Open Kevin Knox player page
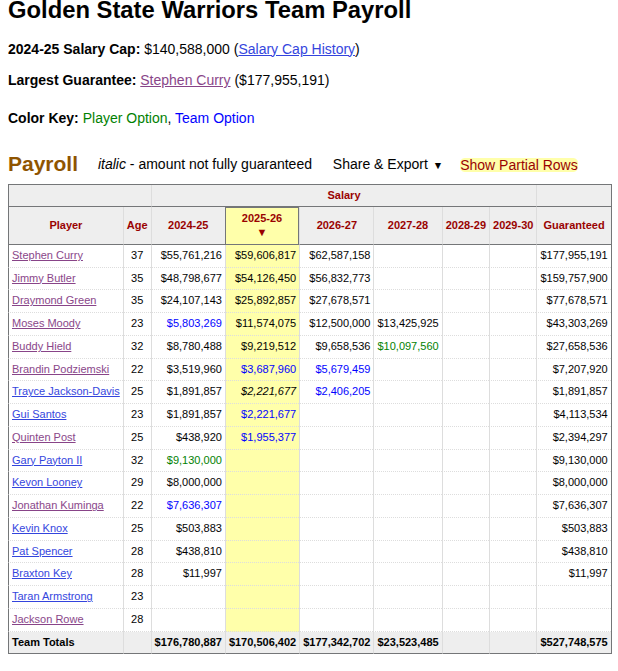This screenshot has height=671, width=618. pos(40,528)
